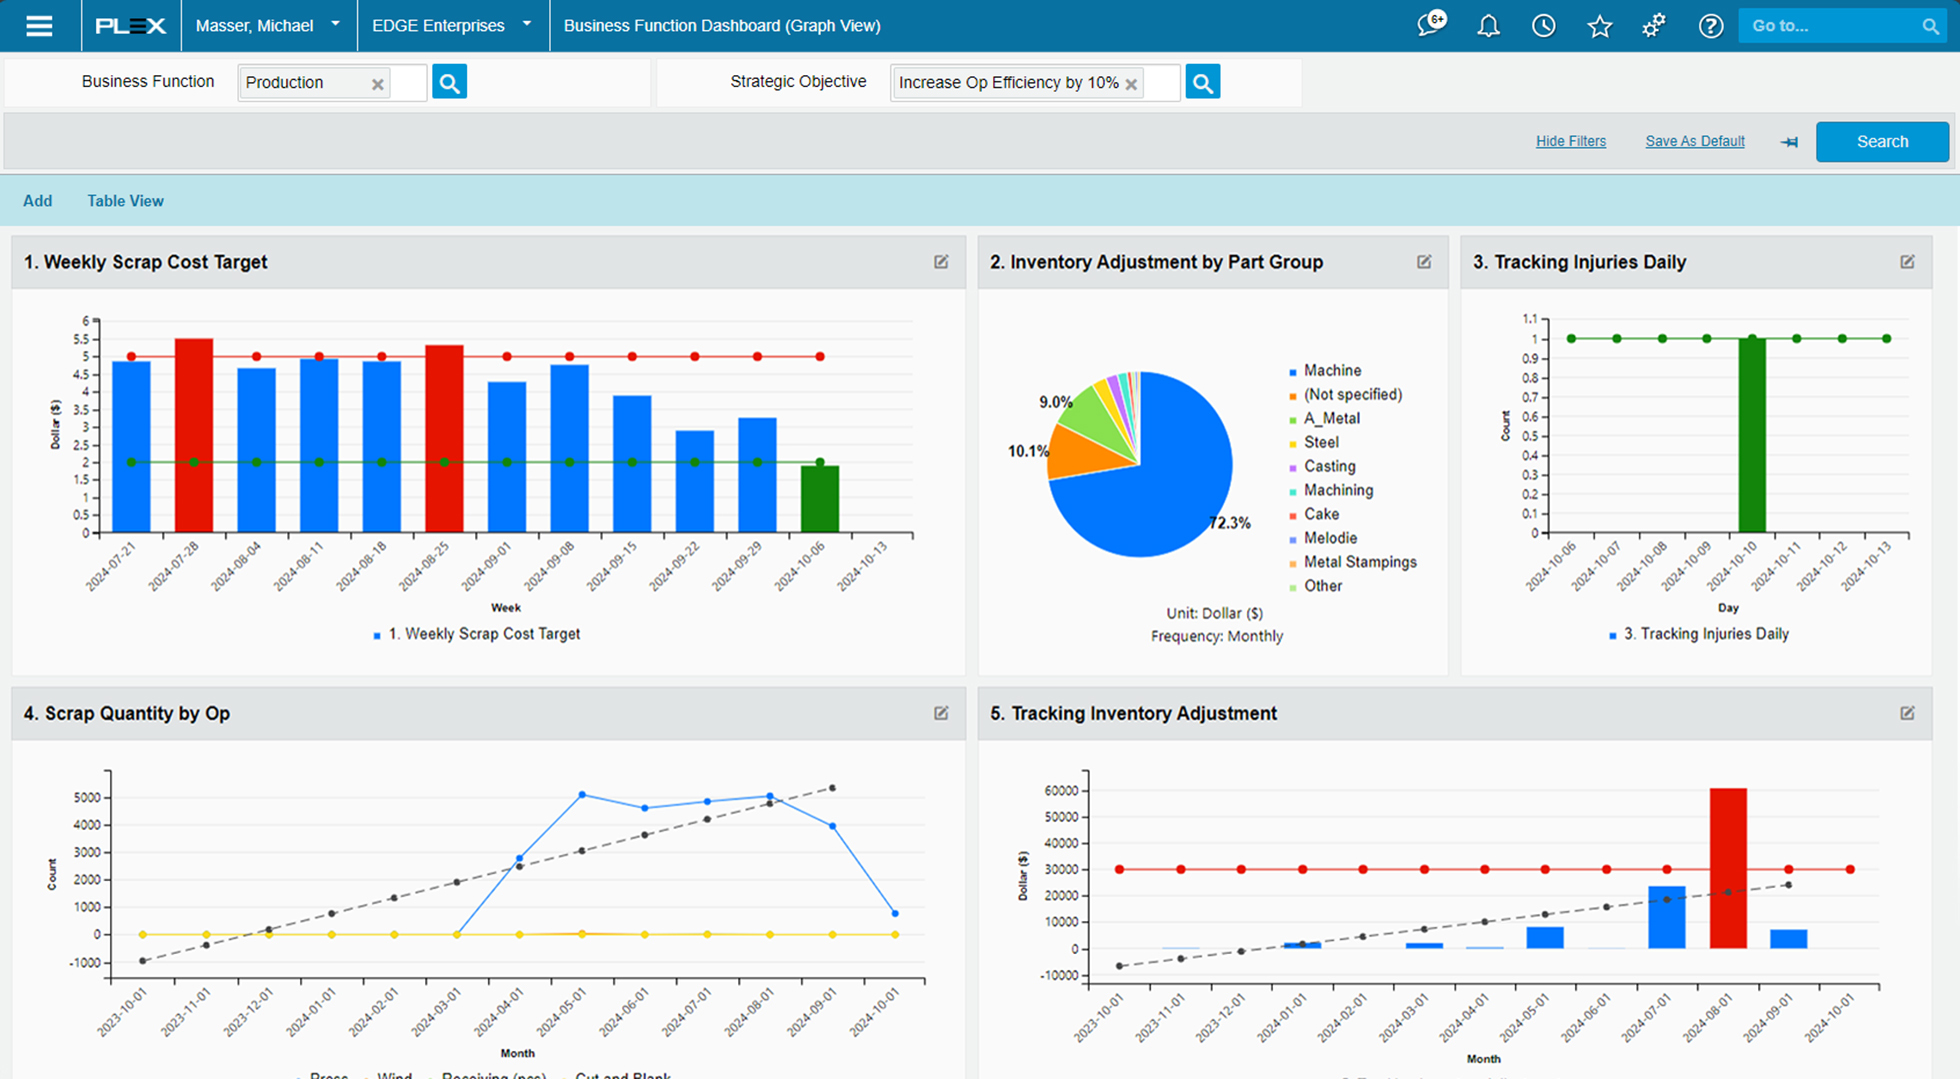The image size is (1960, 1079).
Task: Switch to Table View
Action: (x=125, y=200)
